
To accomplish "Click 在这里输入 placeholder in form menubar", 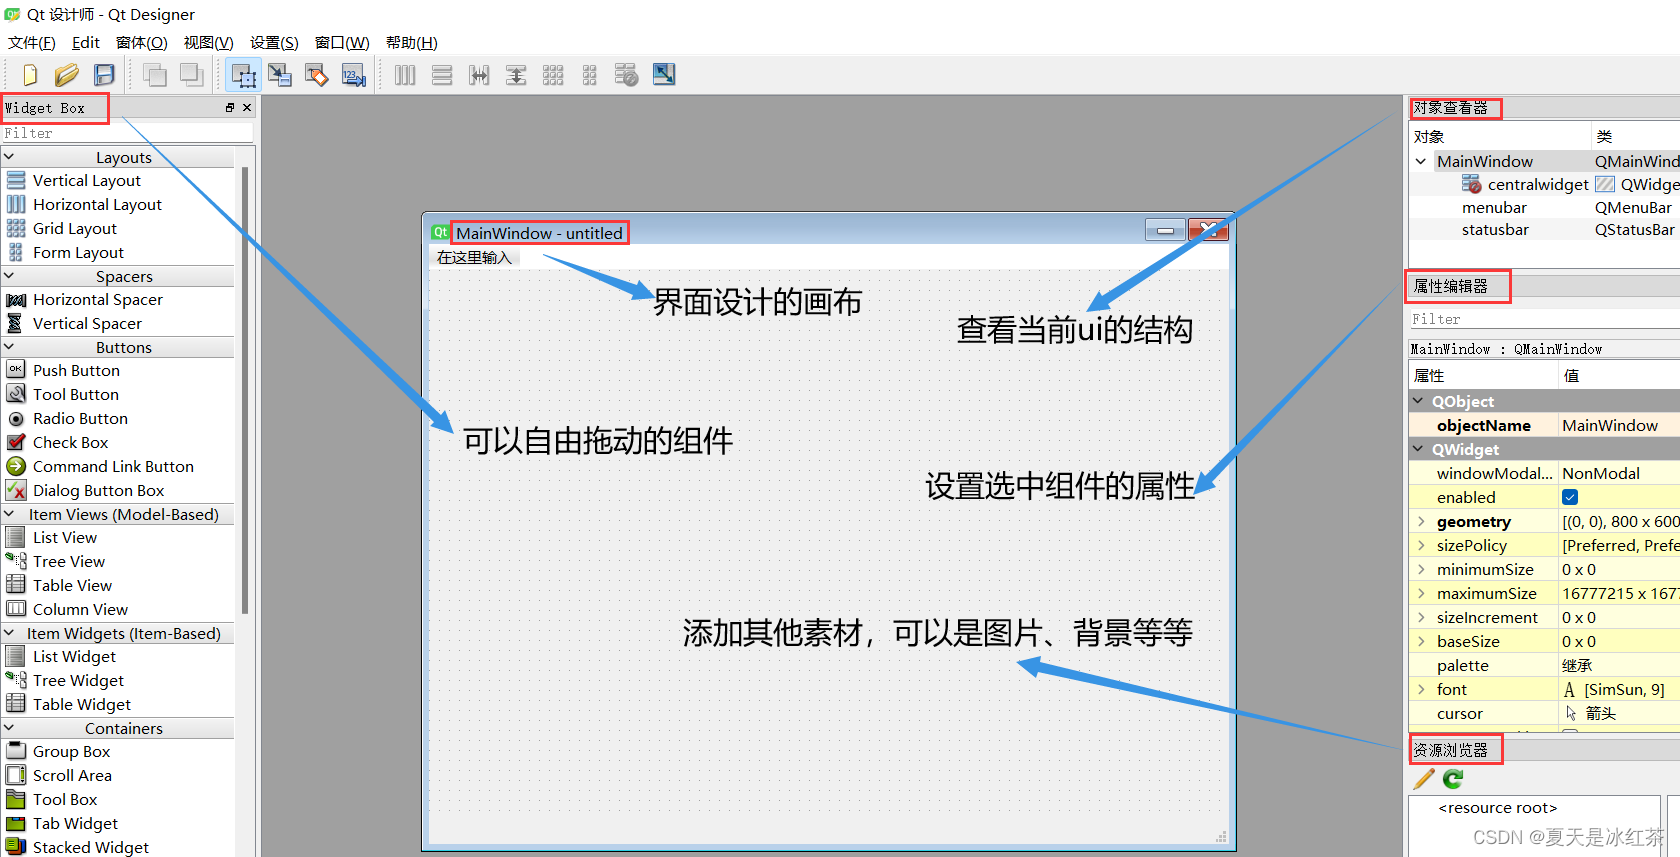I will (474, 258).
